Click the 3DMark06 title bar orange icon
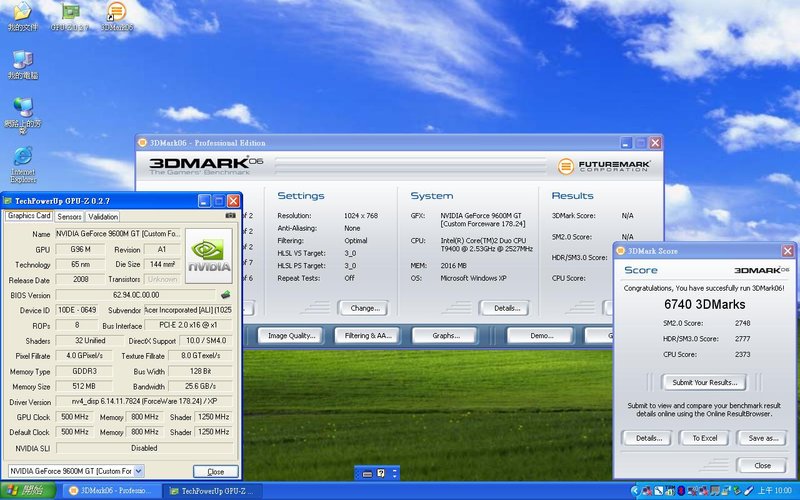Viewport: 800px width, 500px height. pos(142,143)
